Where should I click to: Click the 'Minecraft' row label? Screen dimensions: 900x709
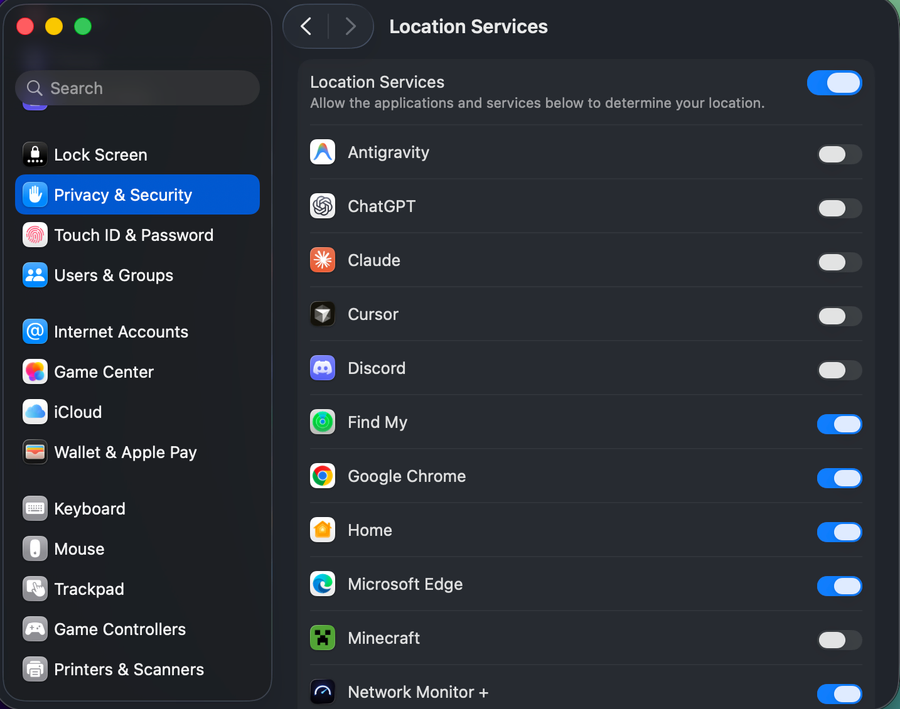pyautogui.click(x=383, y=638)
